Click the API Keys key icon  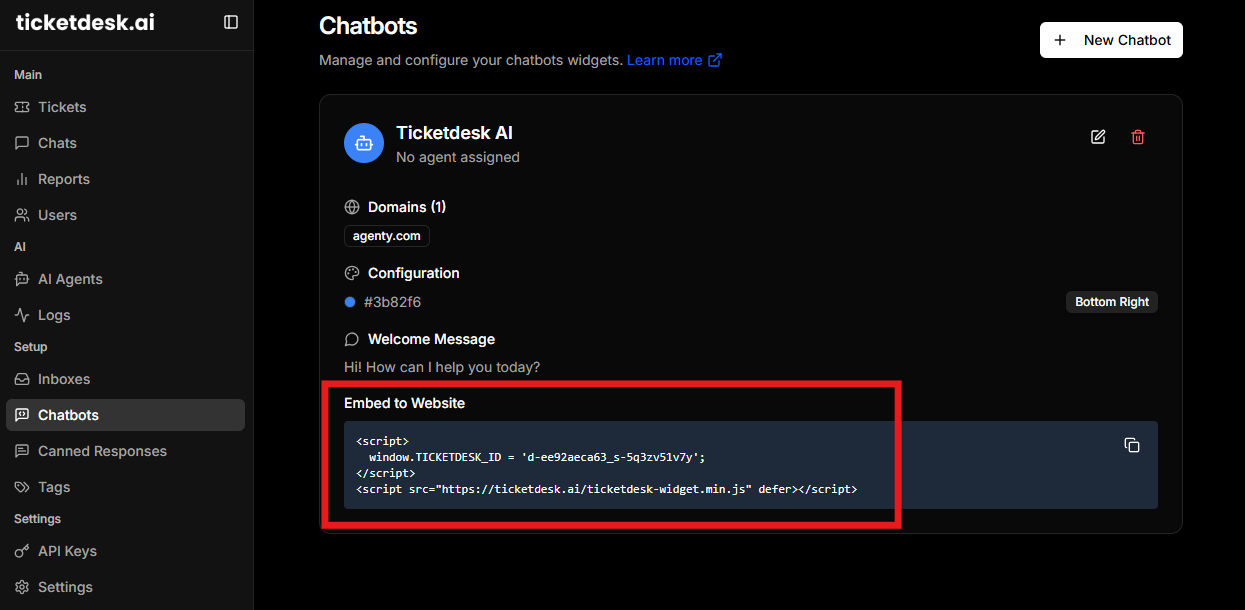click(x=22, y=551)
